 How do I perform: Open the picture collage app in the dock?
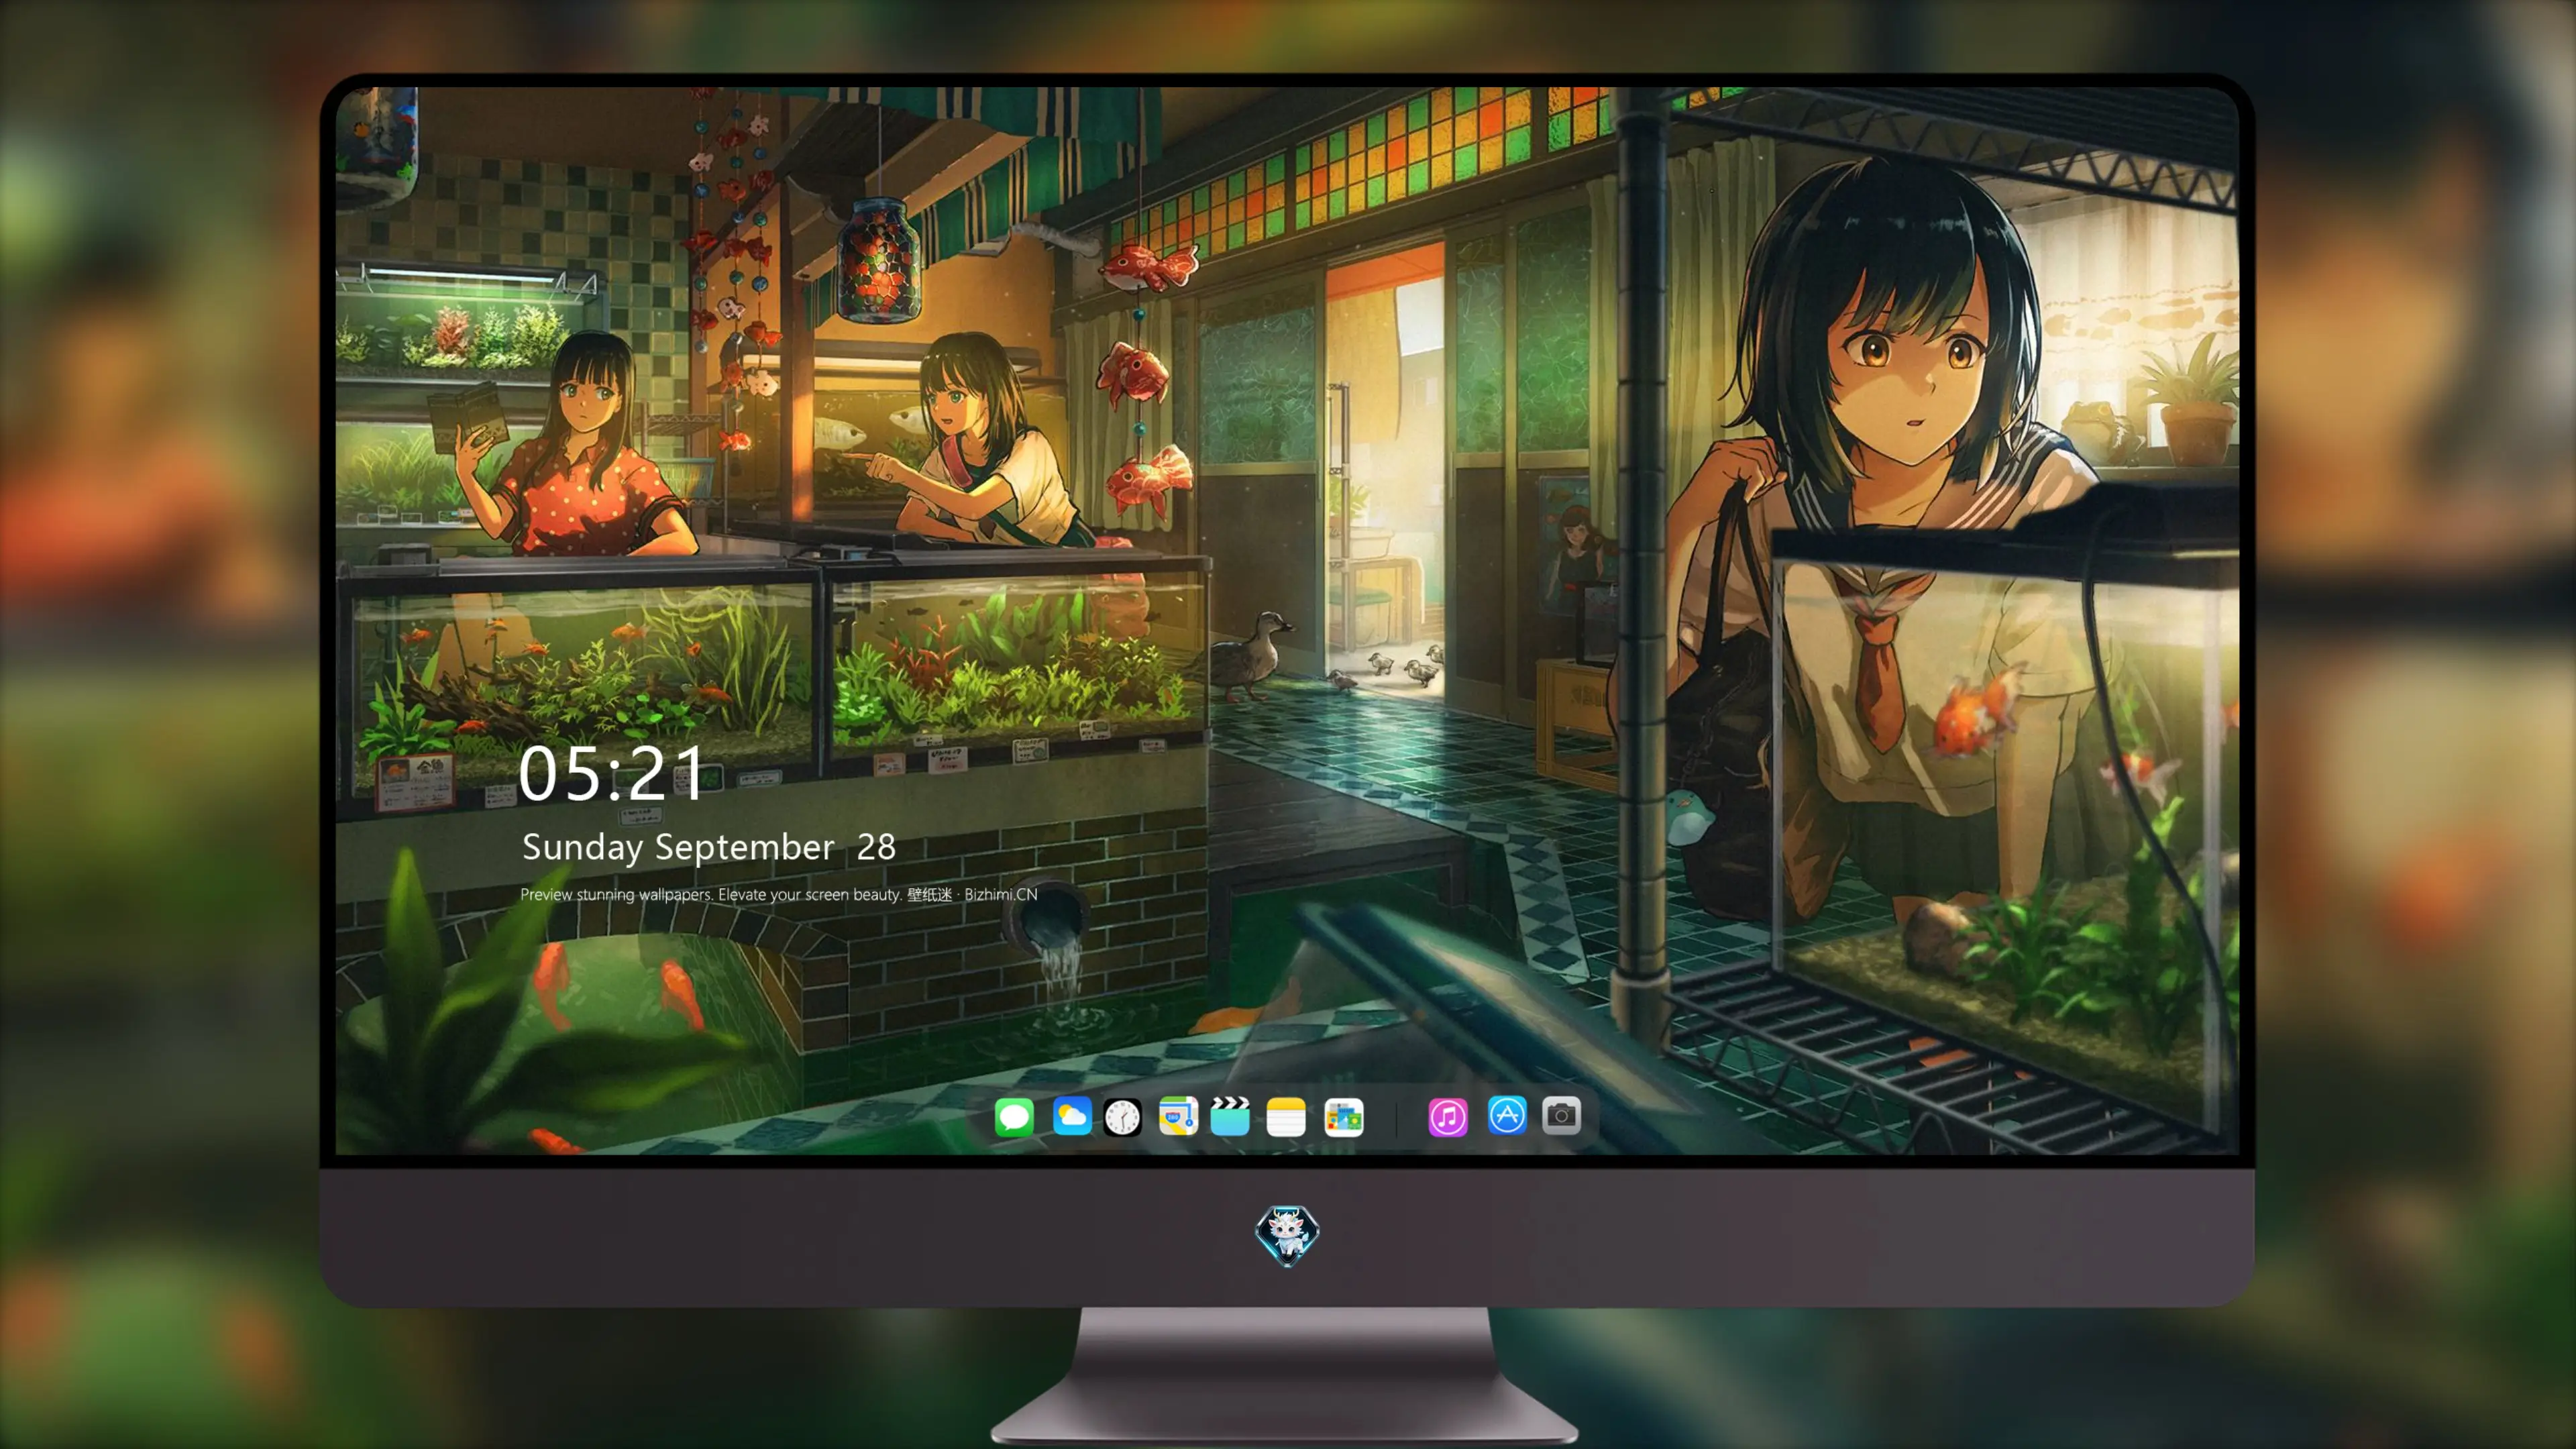[x=1344, y=1116]
